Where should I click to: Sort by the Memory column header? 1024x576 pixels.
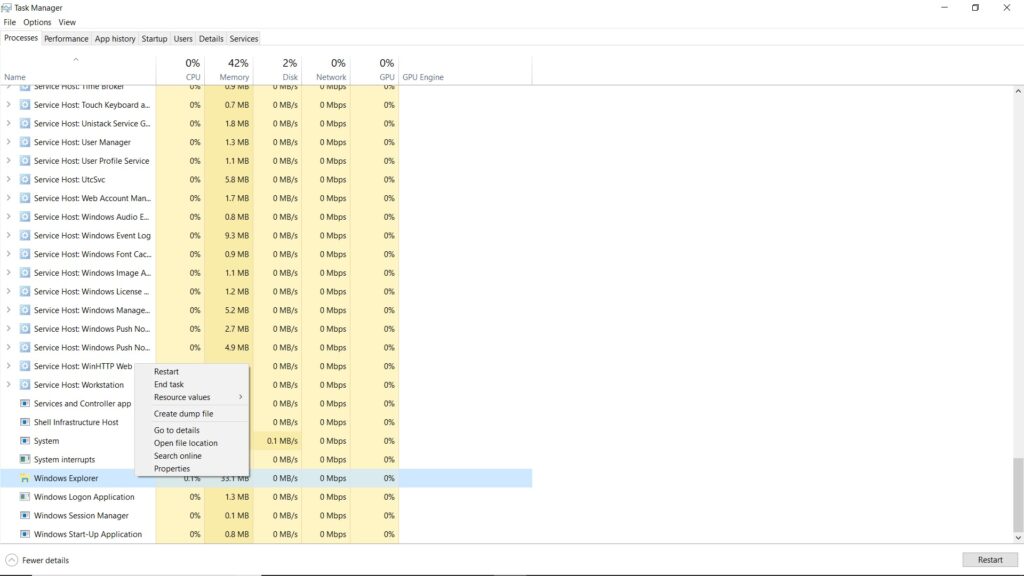pos(229,70)
